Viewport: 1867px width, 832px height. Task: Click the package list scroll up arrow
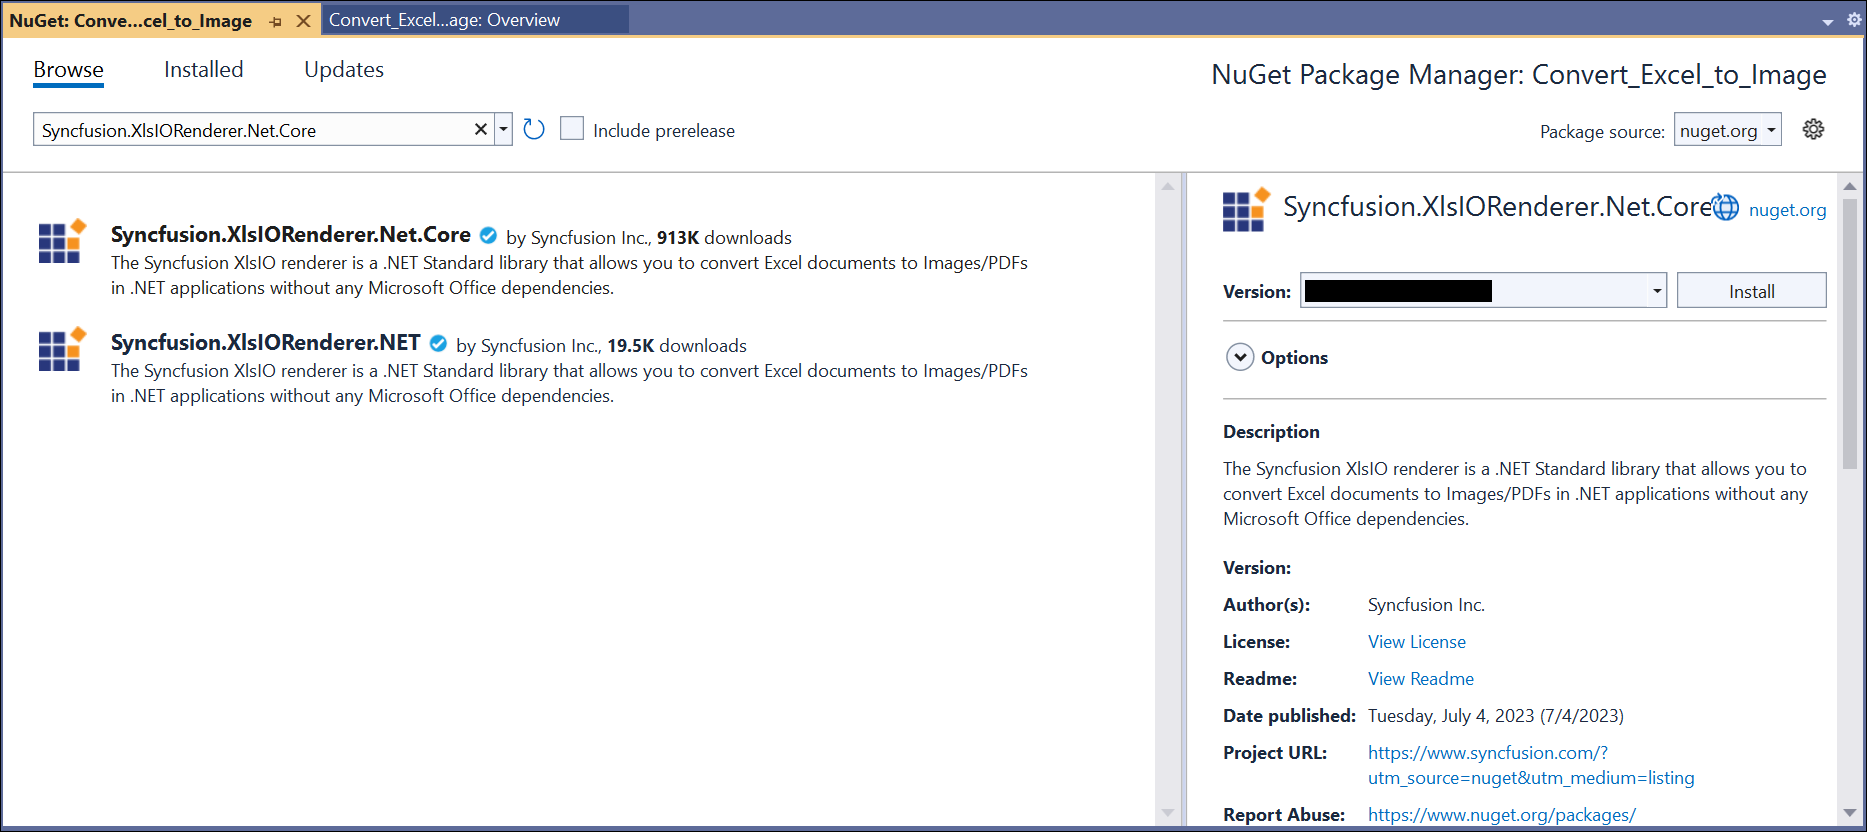click(1168, 186)
